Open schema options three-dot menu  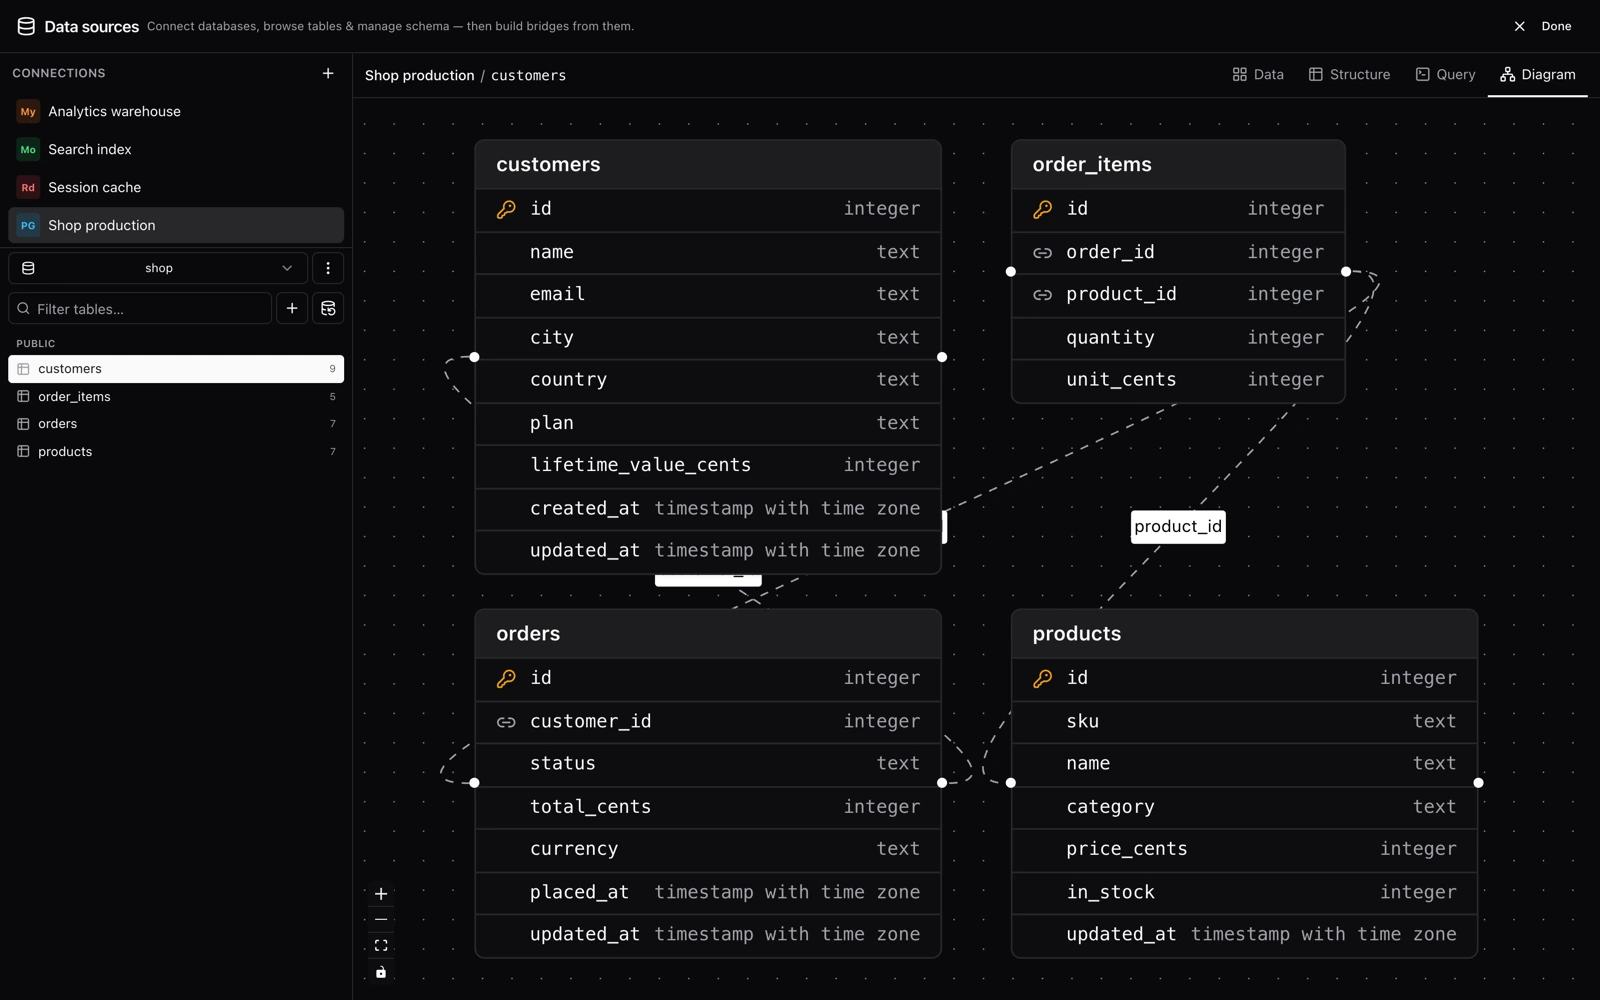(x=328, y=268)
